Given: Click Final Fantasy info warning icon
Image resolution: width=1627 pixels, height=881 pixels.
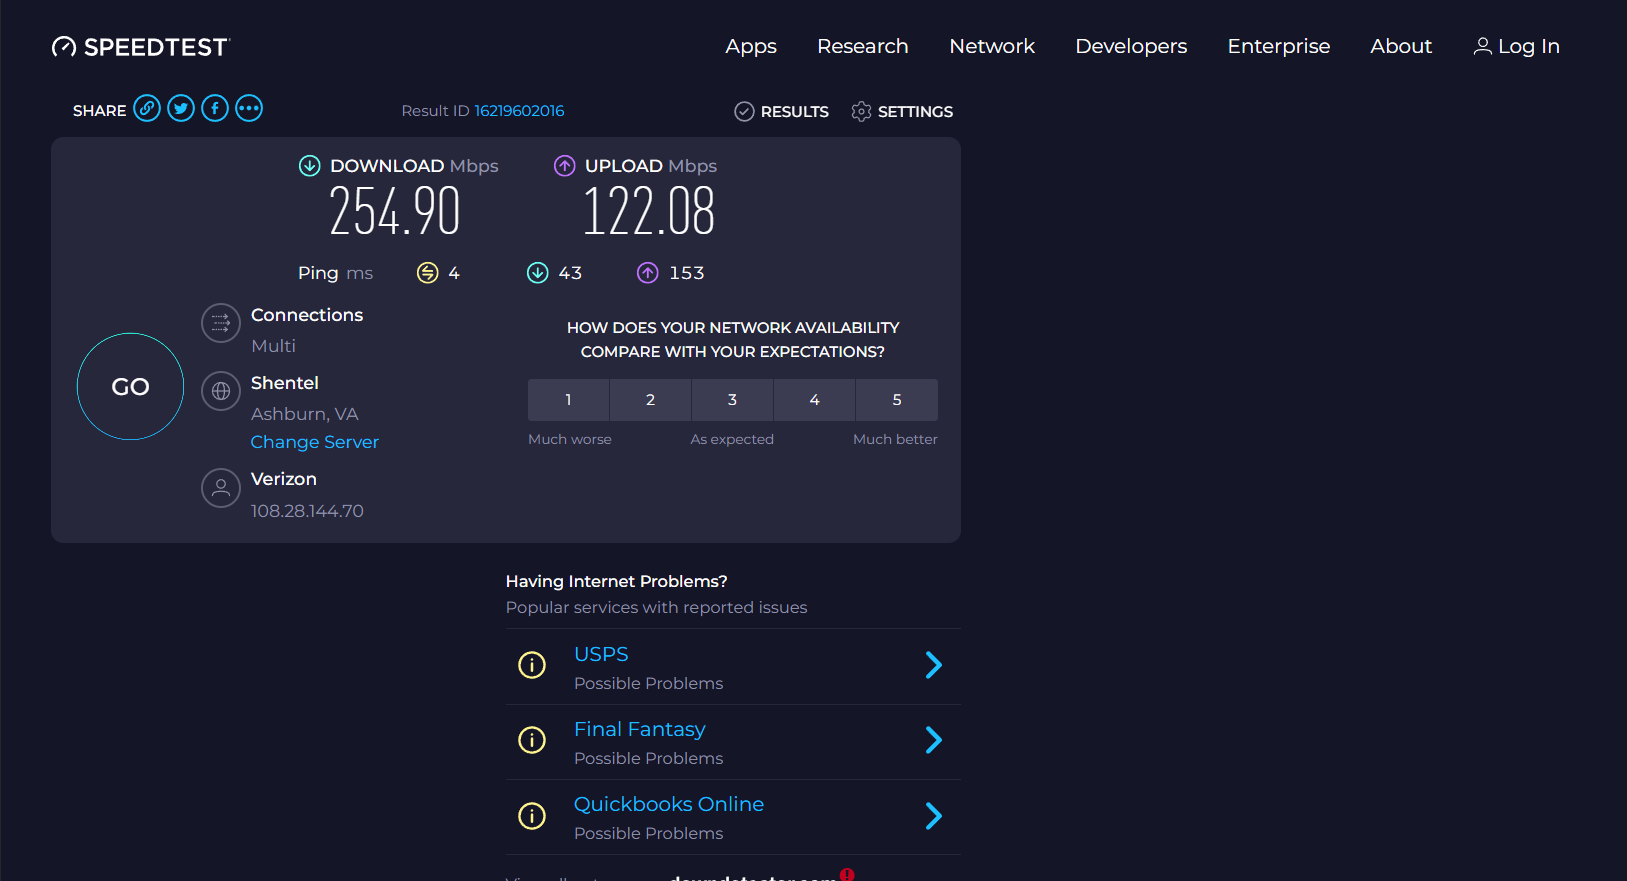Looking at the screenshot, I should pos(532,740).
